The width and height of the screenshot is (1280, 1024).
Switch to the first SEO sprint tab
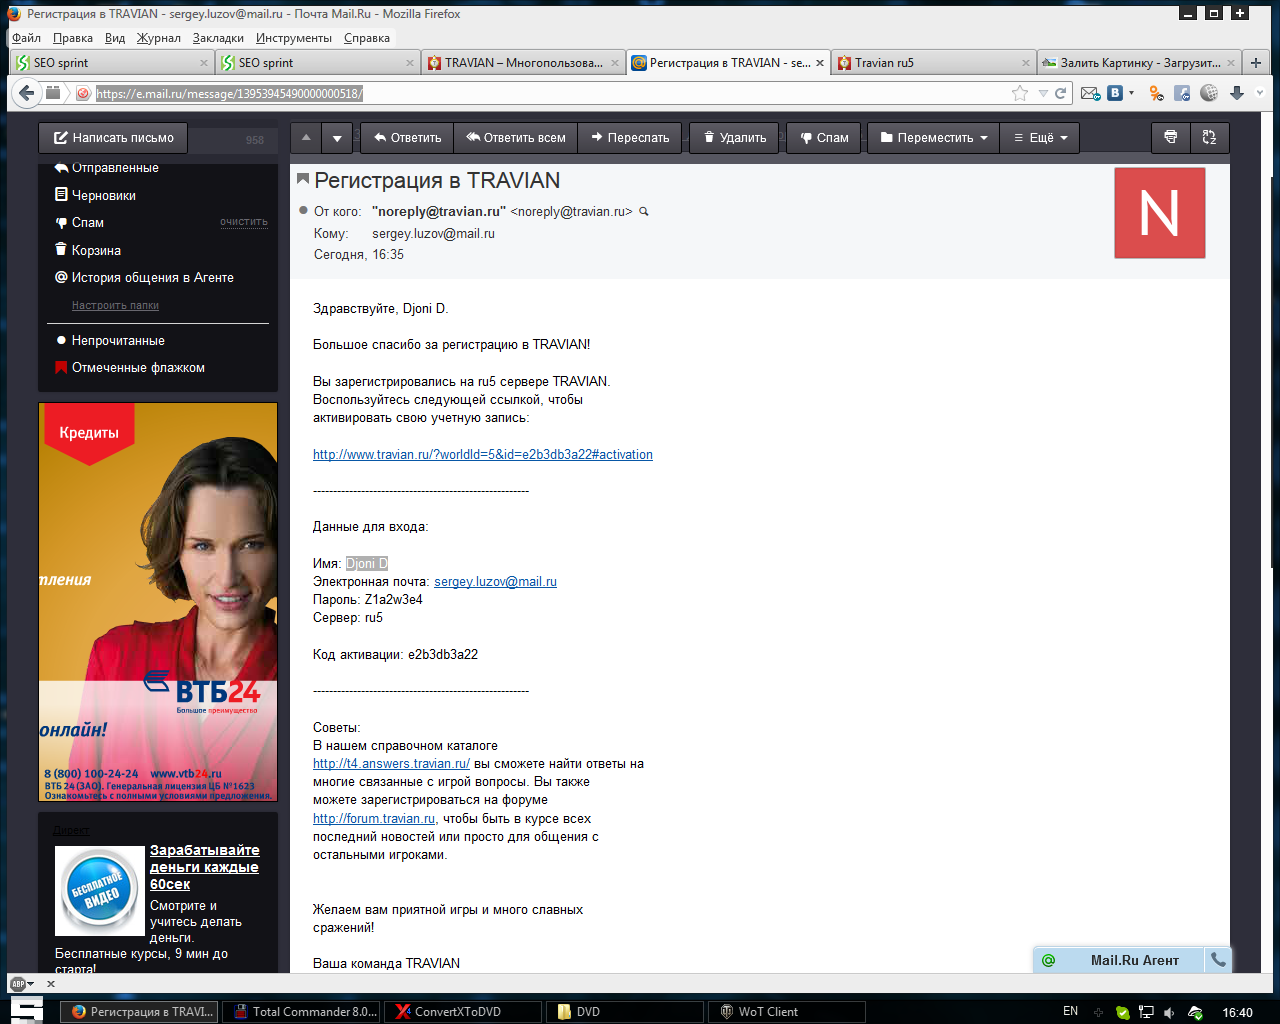[x=111, y=62]
